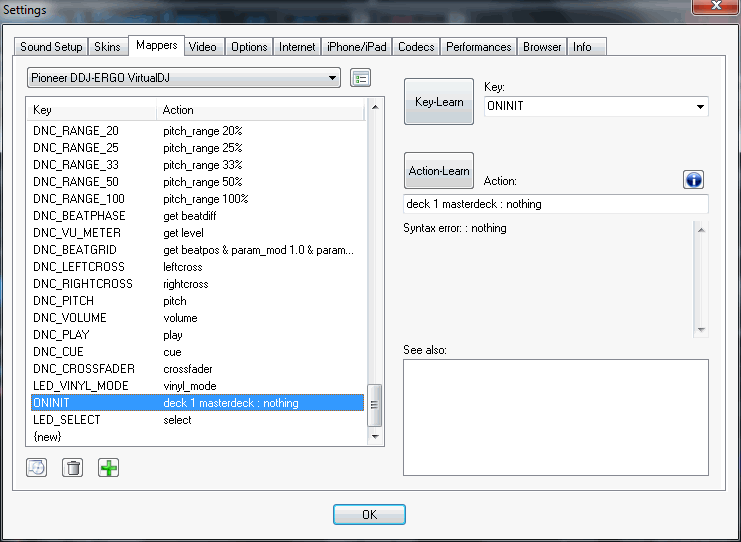741x542 pixels.
Task: Click the Key column header
Action: [92, 110]
